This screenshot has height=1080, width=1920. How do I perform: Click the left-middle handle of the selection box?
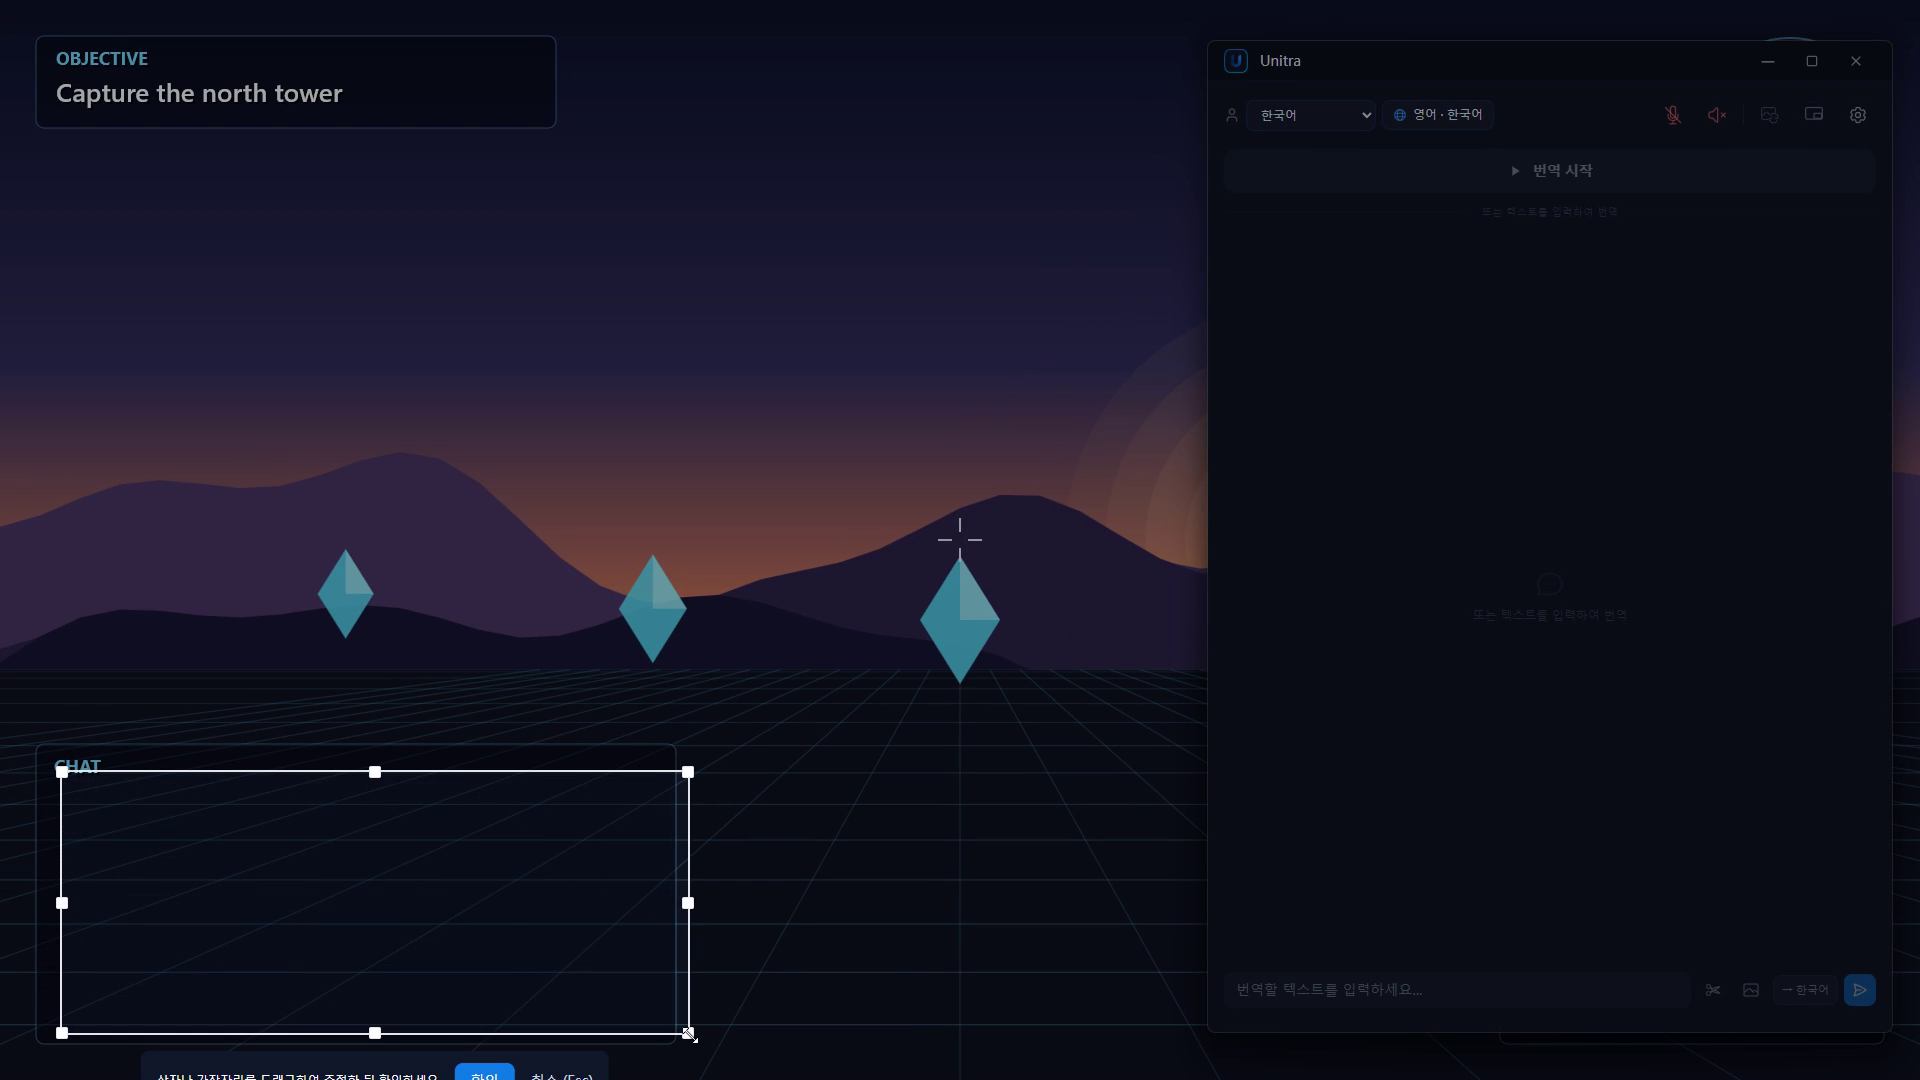[62, 903]
